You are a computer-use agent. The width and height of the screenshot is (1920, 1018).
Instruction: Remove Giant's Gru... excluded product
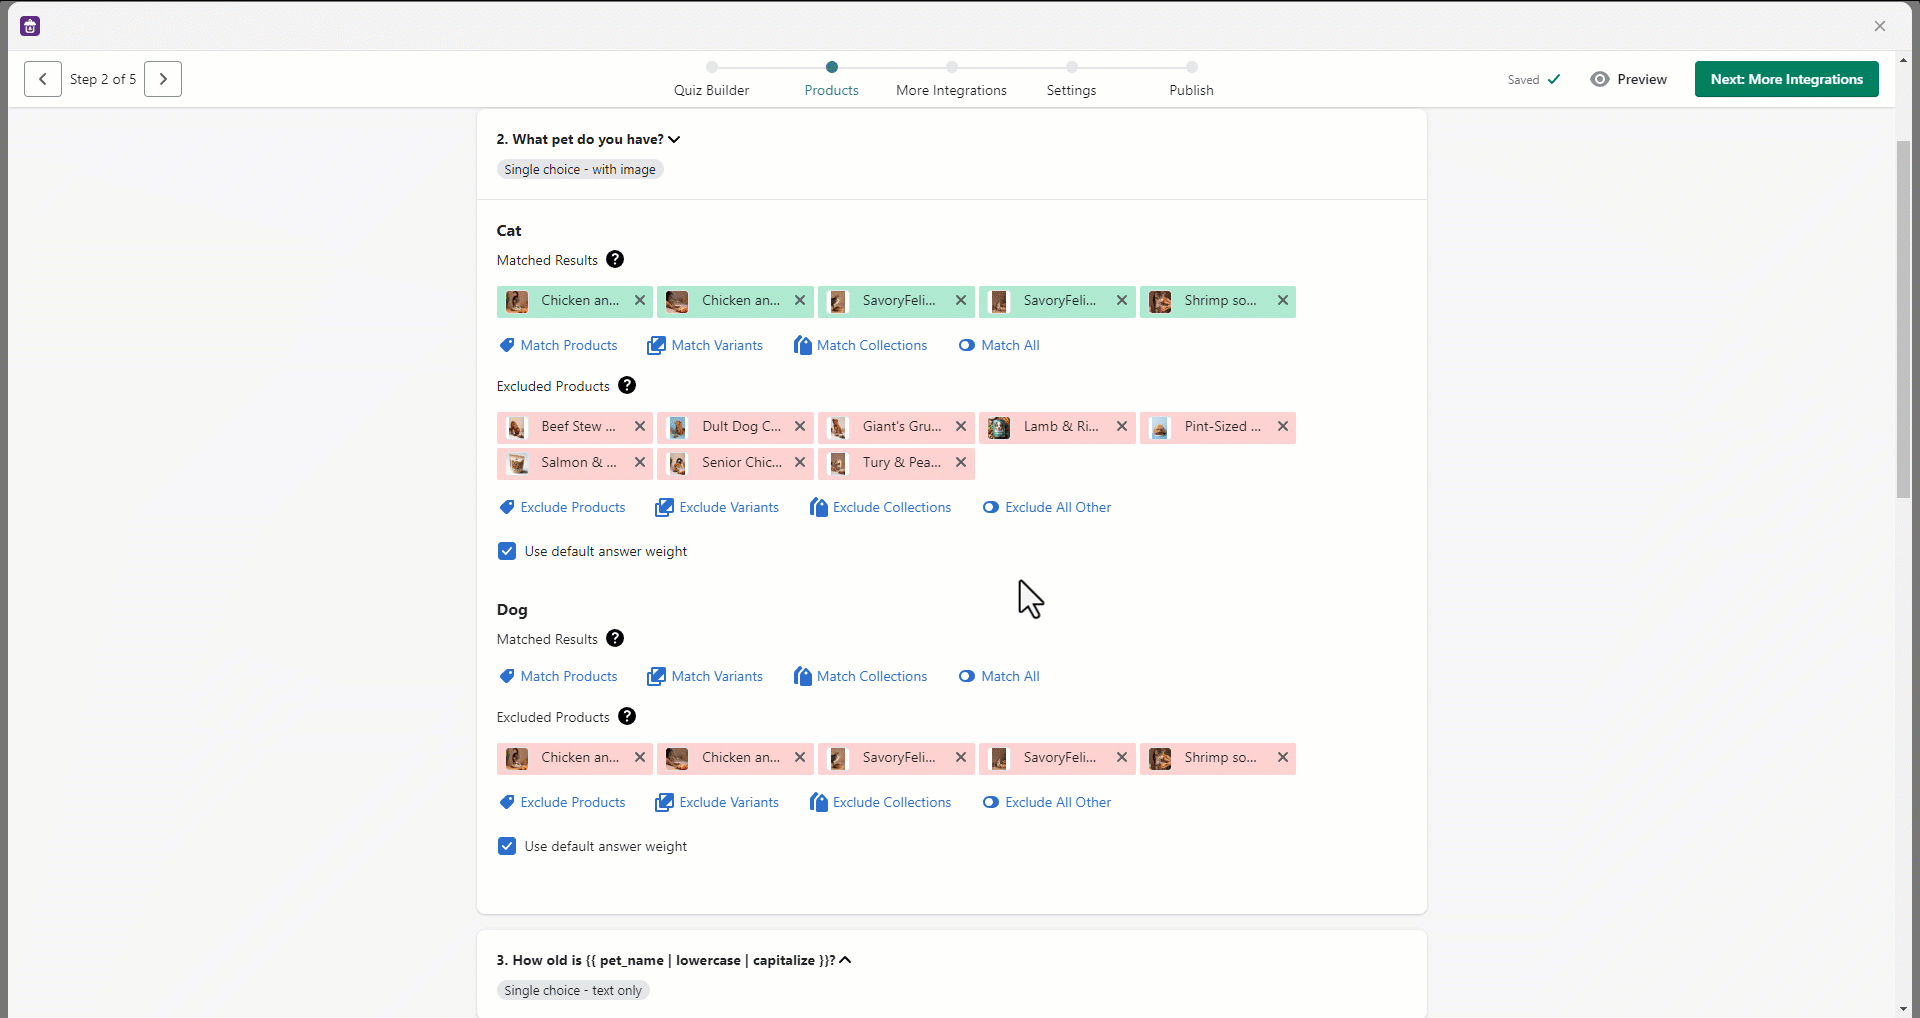(x=961, y=427)
